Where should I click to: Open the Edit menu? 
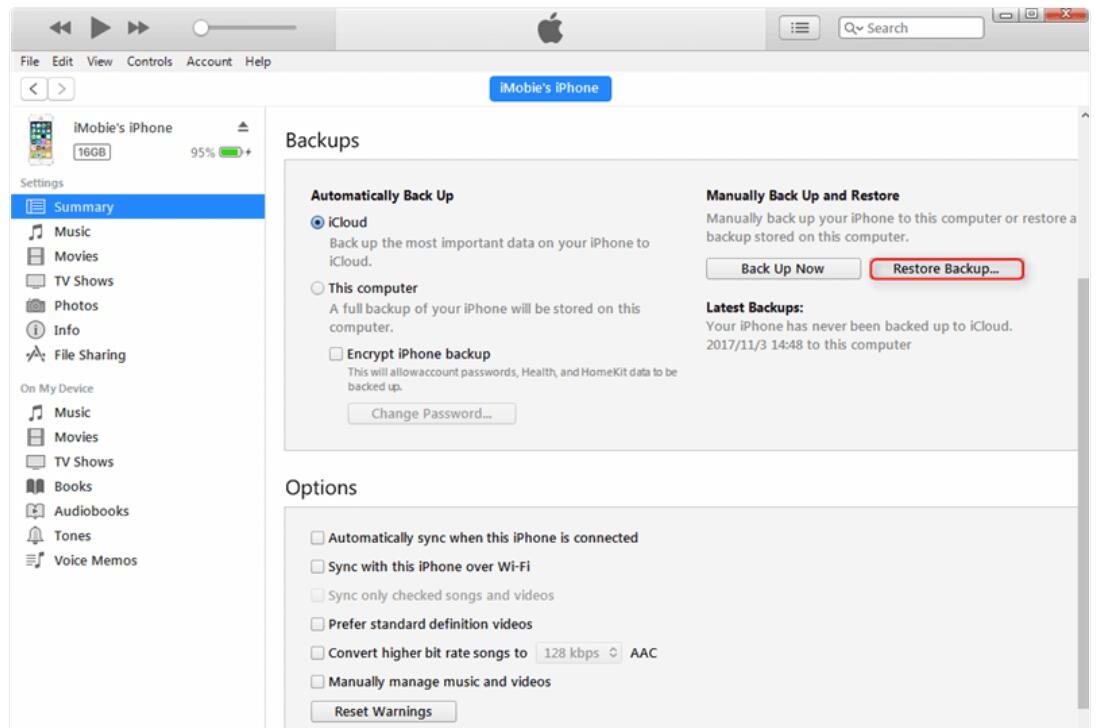[x=63, y=61]
